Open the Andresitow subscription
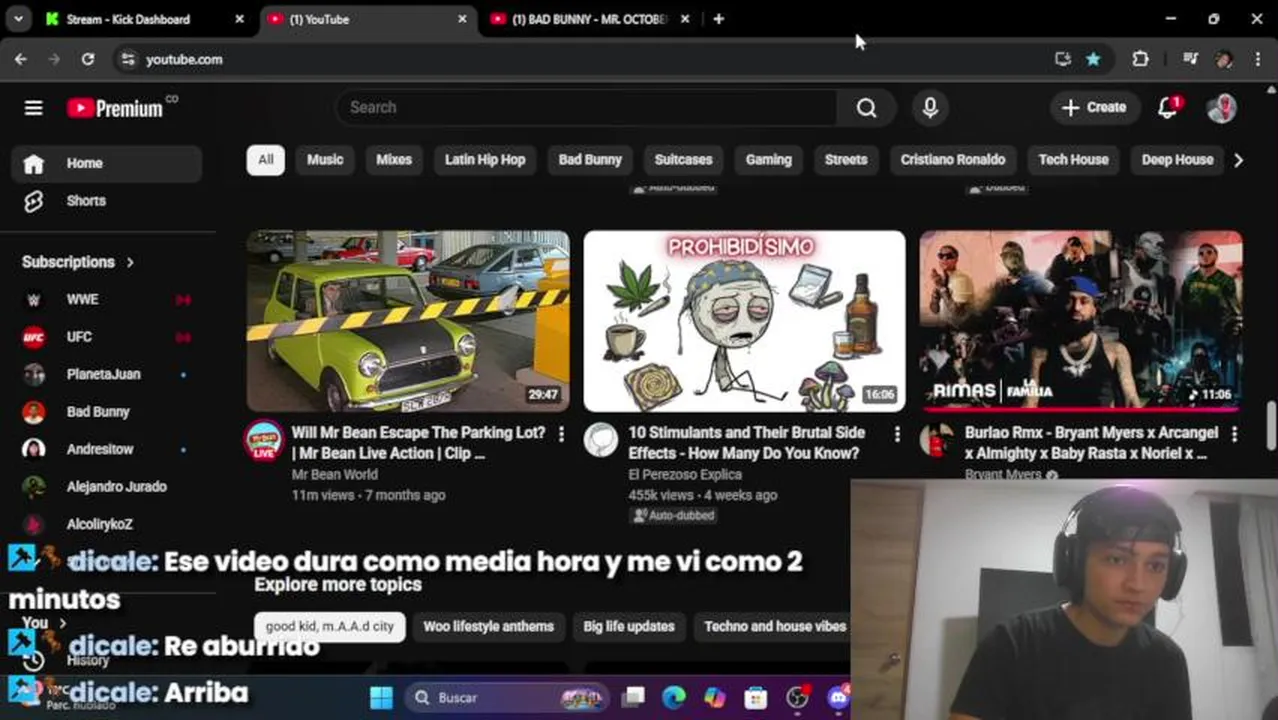 [107, 449]
